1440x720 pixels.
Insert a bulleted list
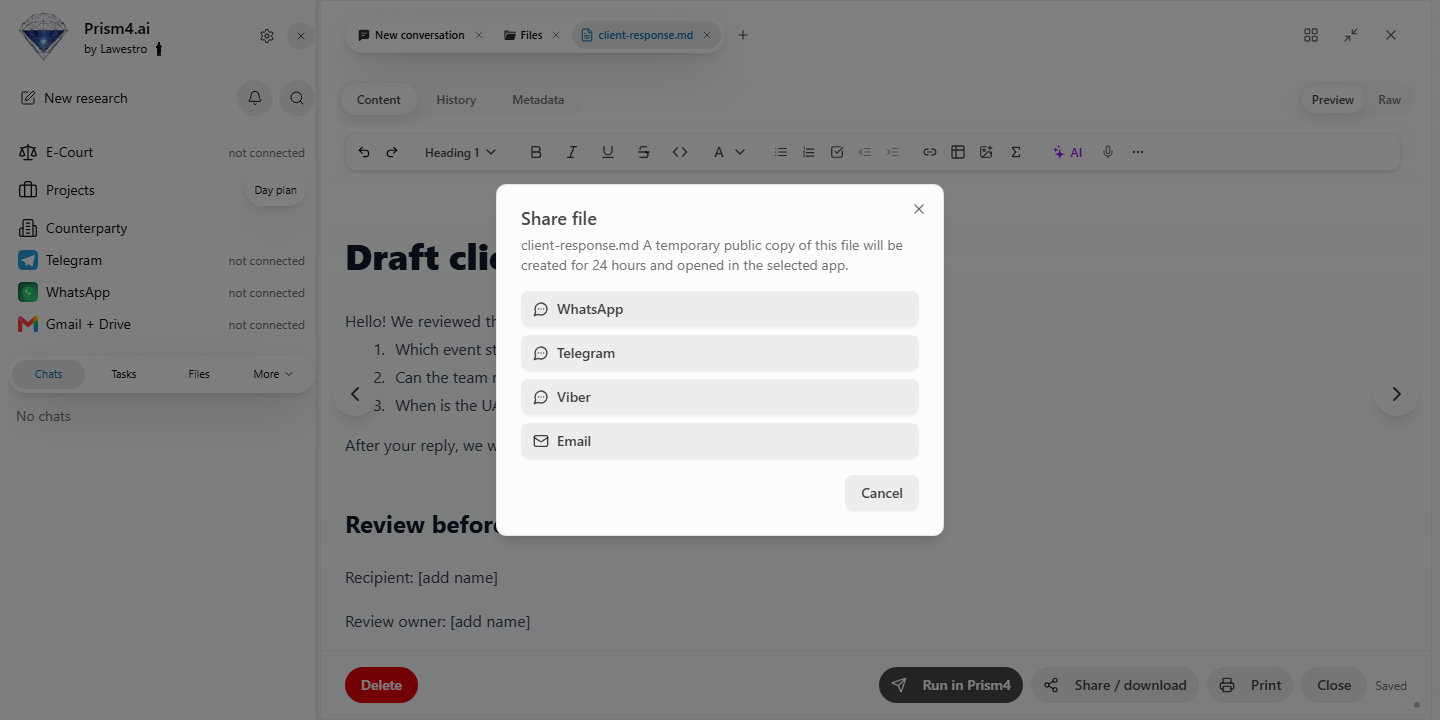pos(781,152)
